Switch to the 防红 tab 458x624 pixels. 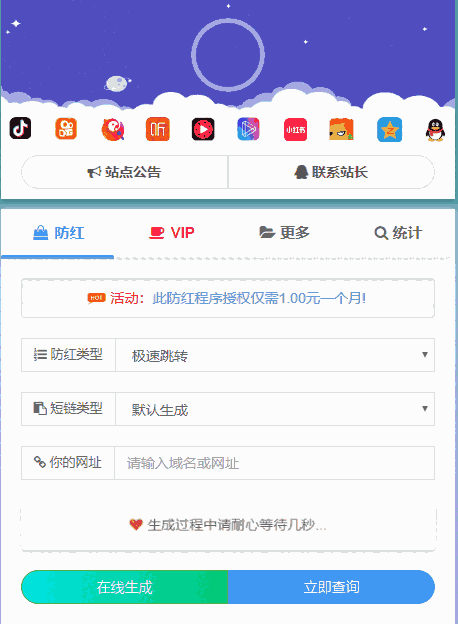click(x=58, y=233)
